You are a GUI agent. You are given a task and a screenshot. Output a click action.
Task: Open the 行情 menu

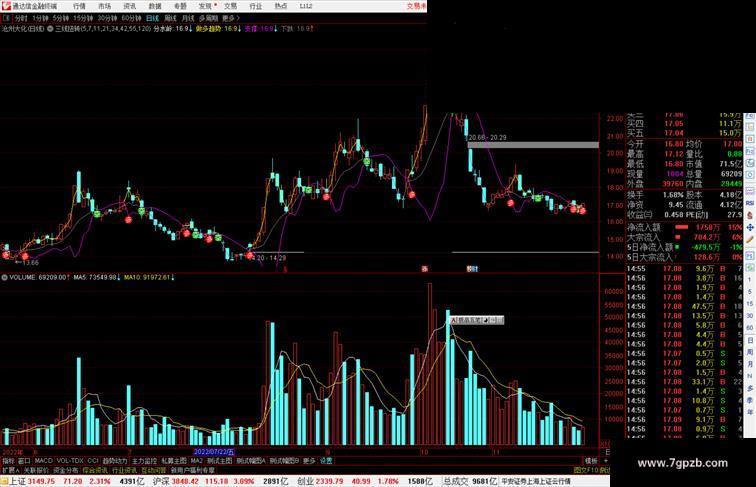click(x=79, y=6)
